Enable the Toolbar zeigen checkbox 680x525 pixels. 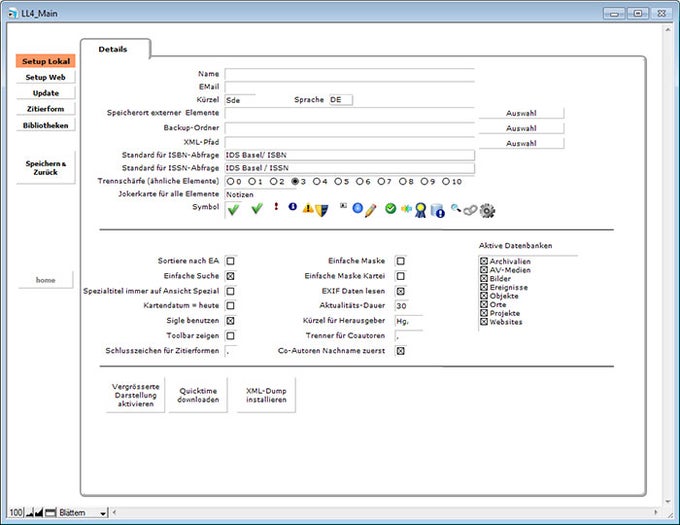click(x=230, y=336)
